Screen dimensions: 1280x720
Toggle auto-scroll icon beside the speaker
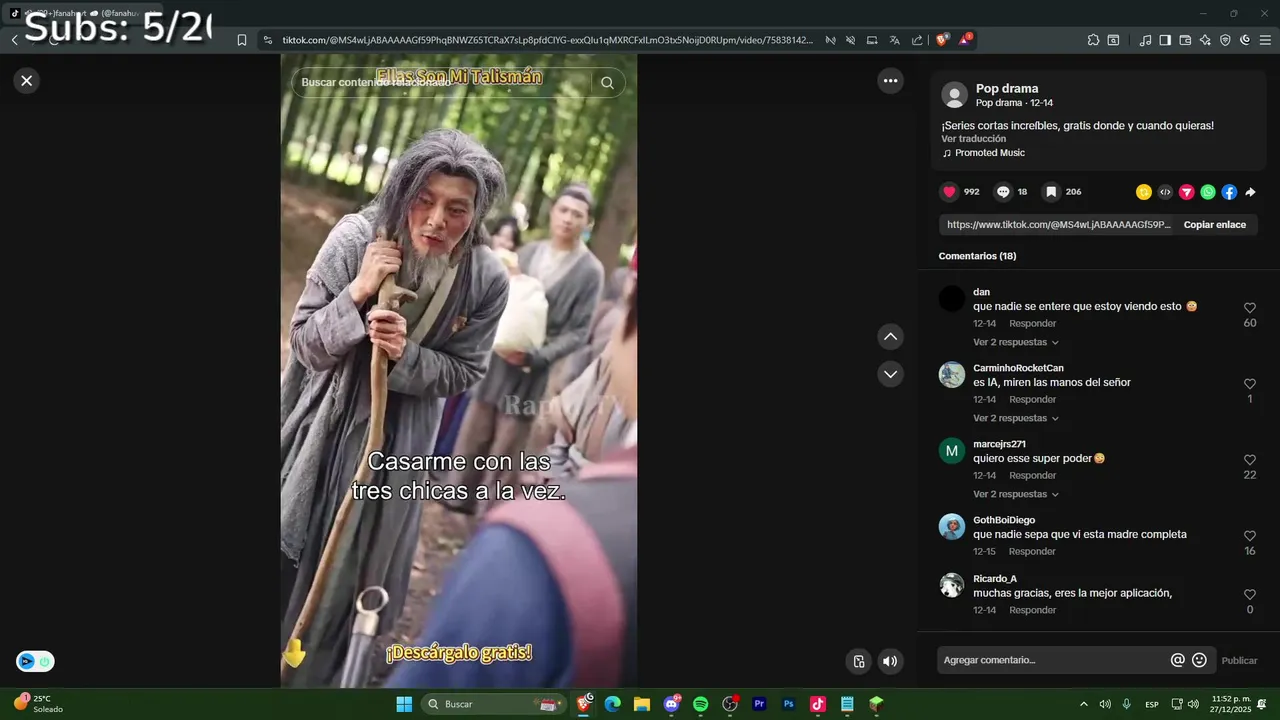pyautogui.click(x=858, y=661)
